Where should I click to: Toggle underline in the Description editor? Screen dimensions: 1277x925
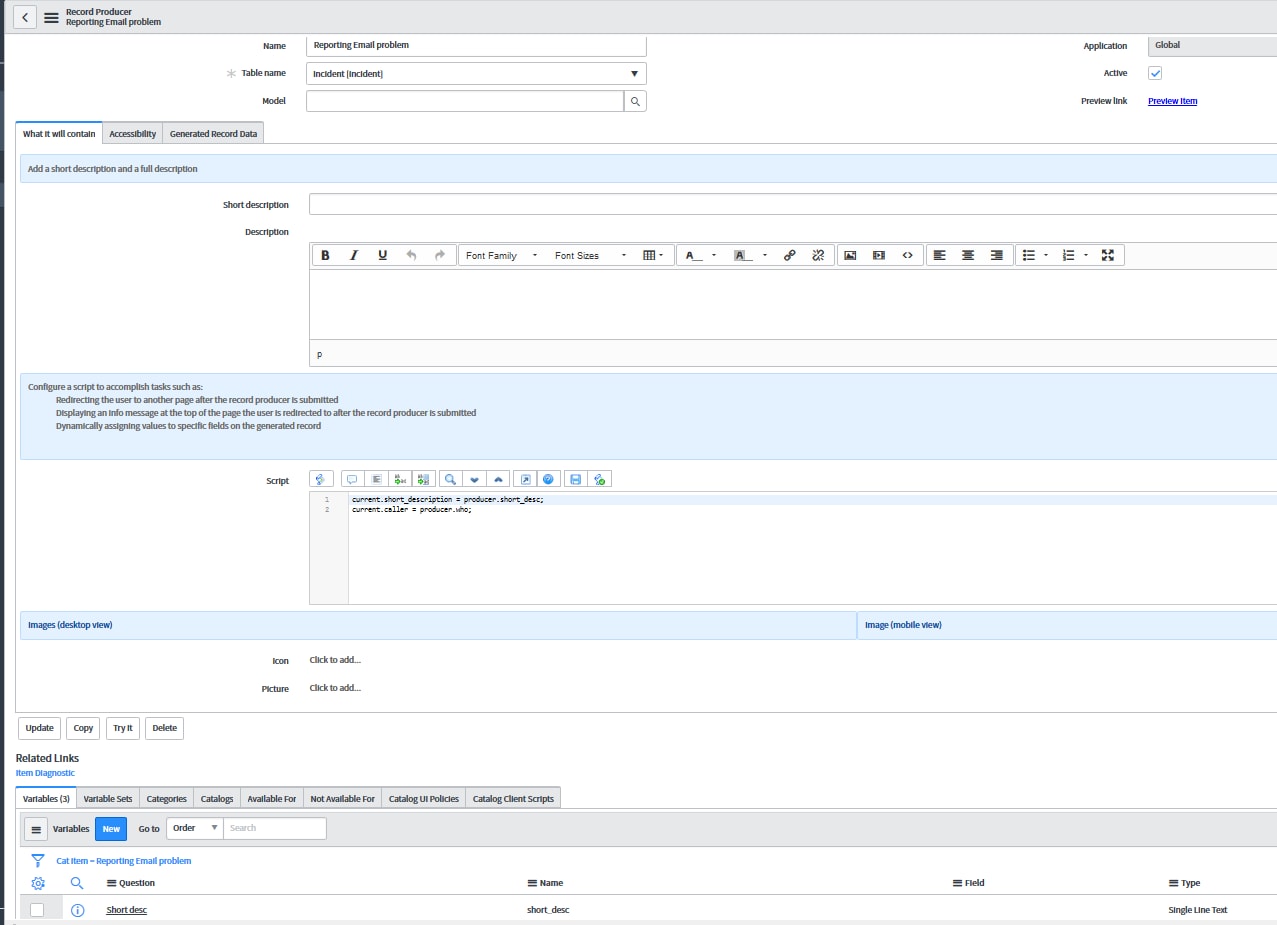[382, 255]
